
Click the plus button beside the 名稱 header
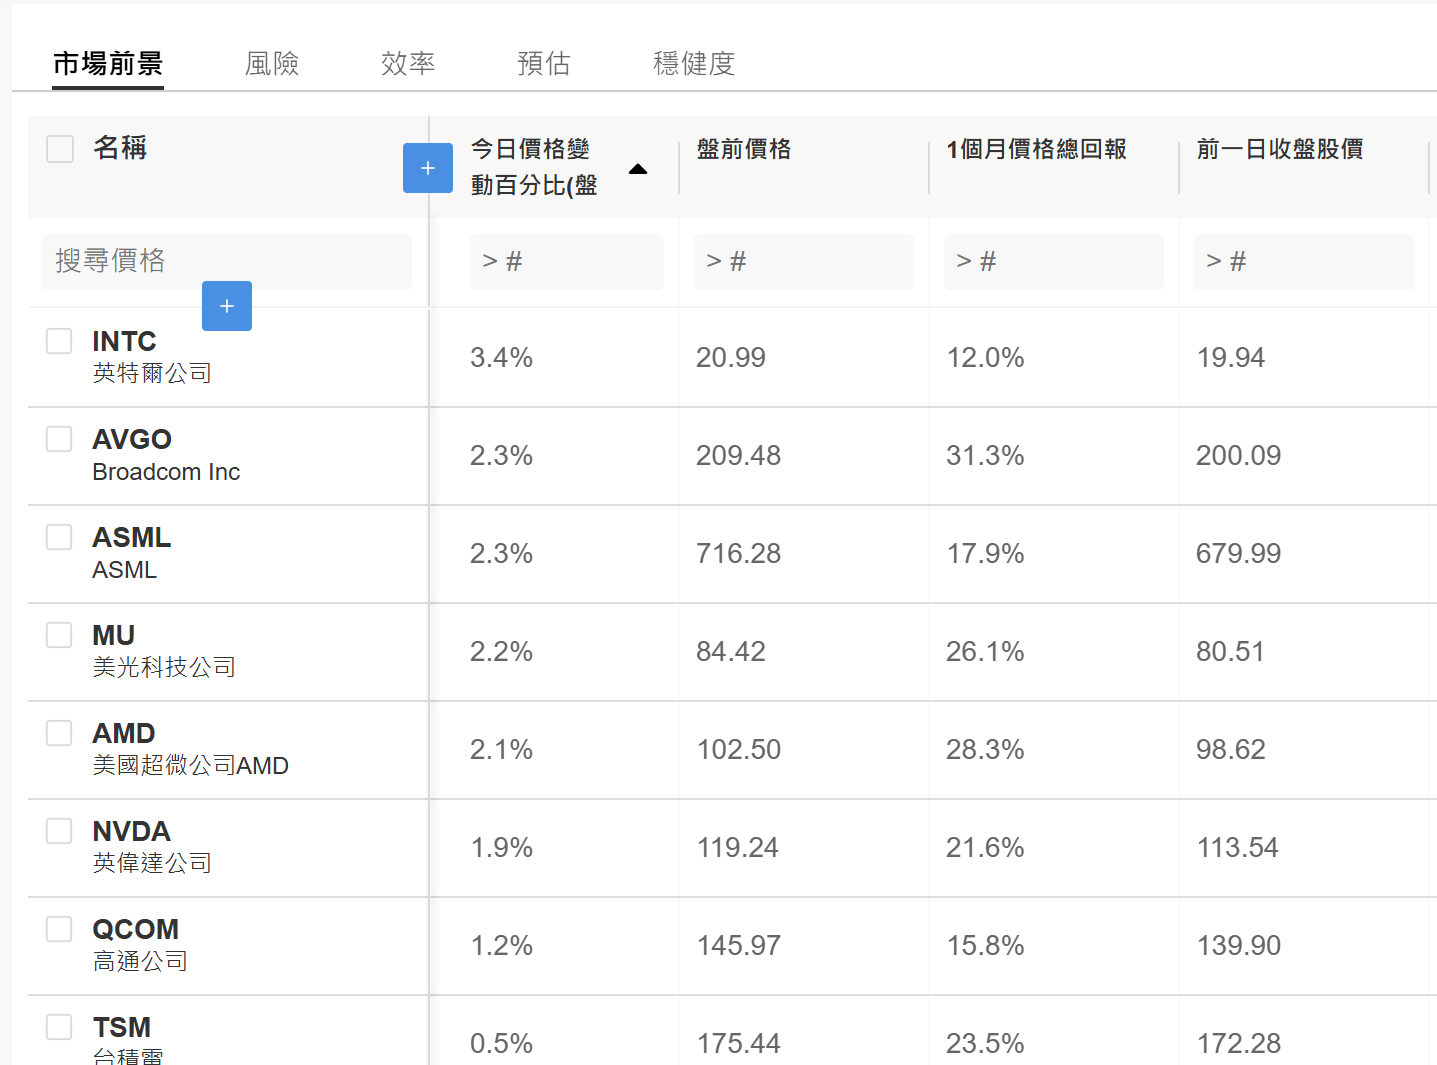428,168
